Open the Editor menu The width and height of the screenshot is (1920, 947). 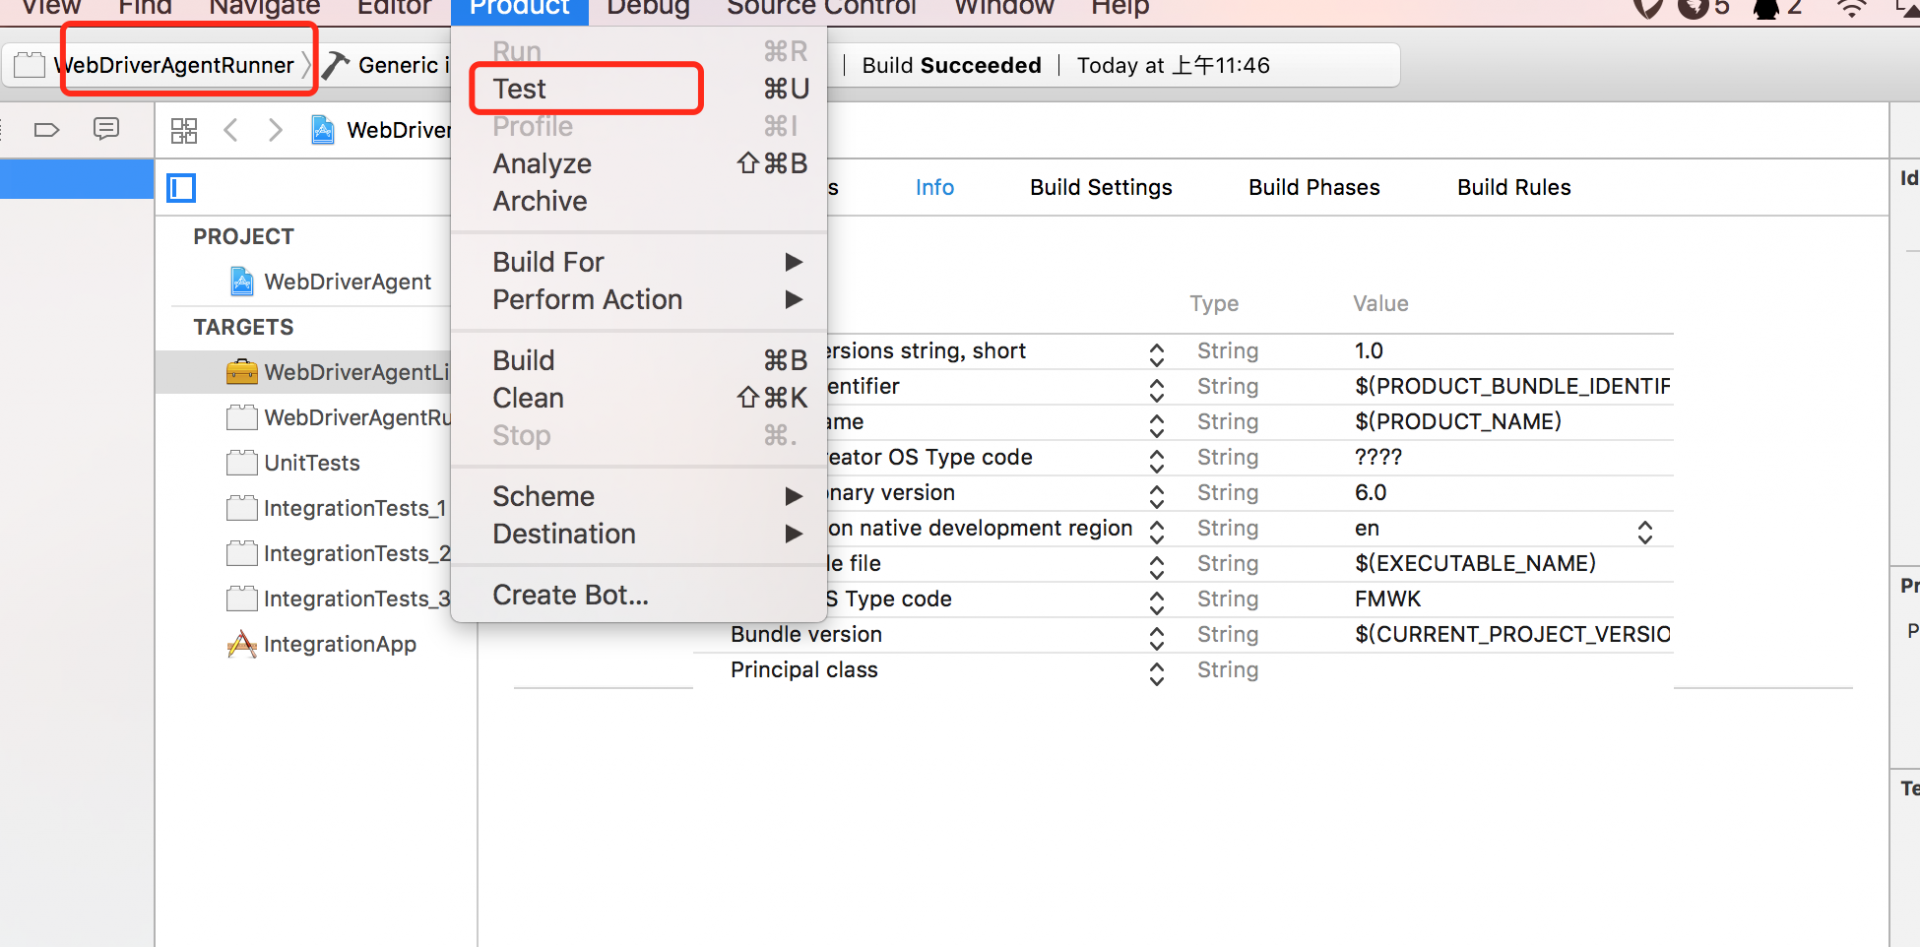point(394,8)
